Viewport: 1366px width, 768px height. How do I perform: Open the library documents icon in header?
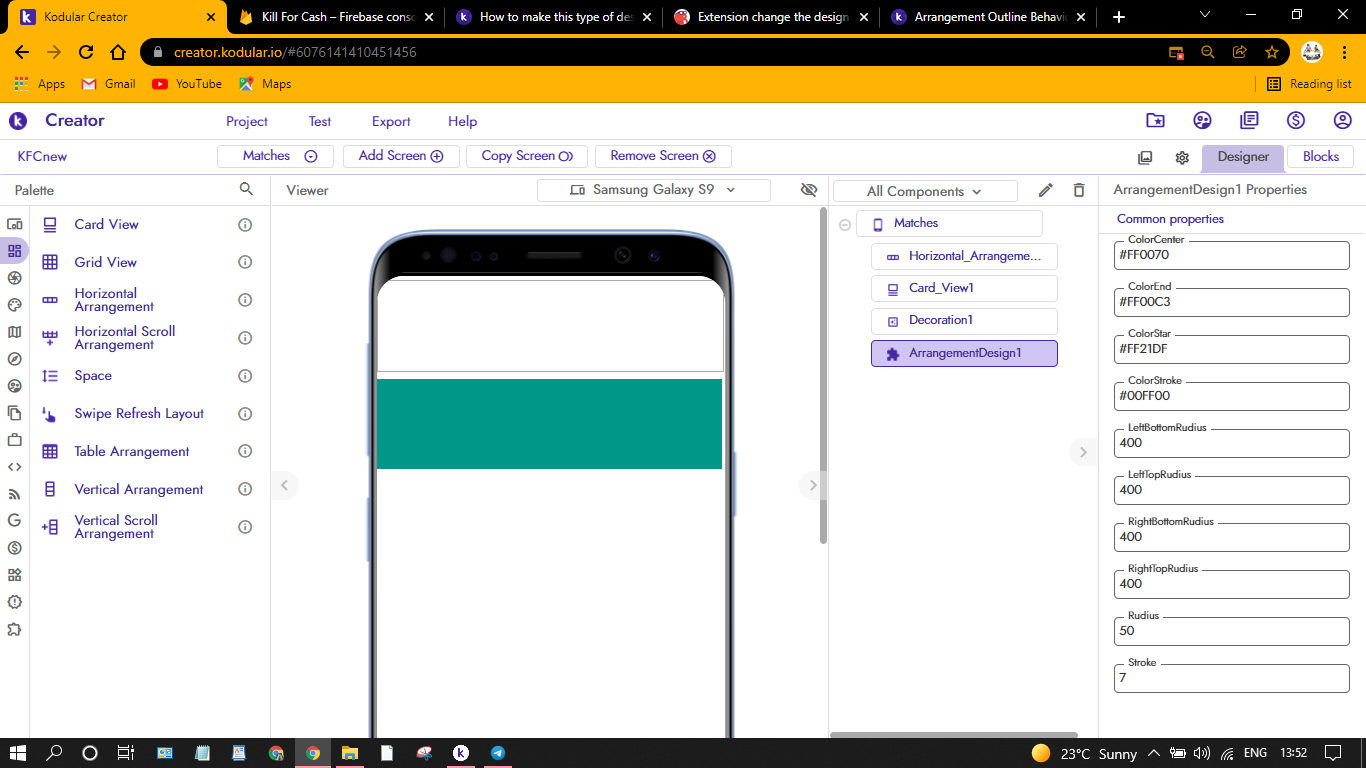click(x=1249, y=121)
